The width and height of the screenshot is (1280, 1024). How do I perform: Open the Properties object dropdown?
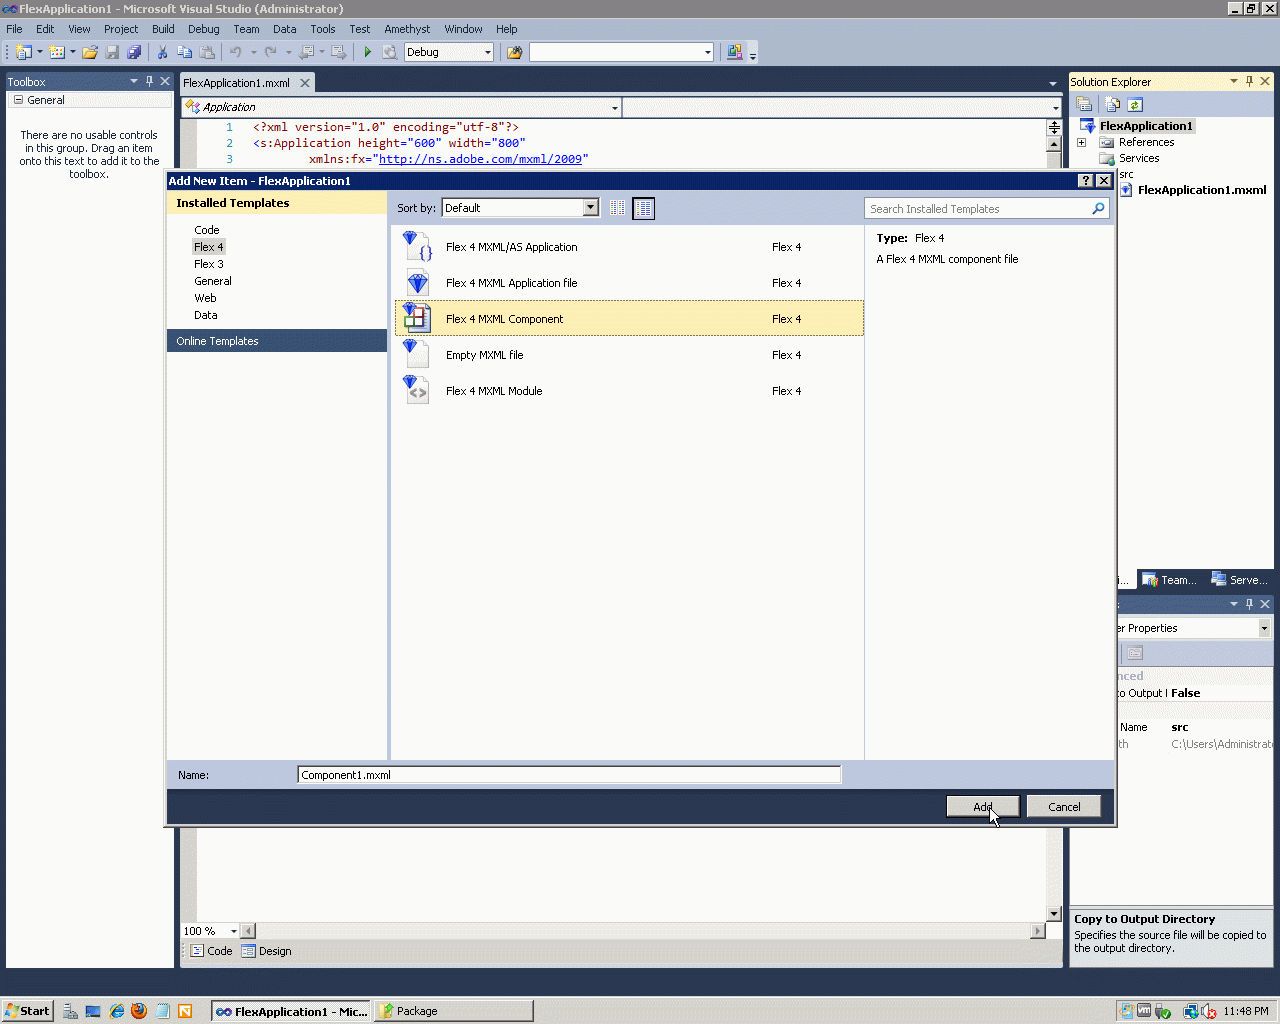coord(1264,628)
